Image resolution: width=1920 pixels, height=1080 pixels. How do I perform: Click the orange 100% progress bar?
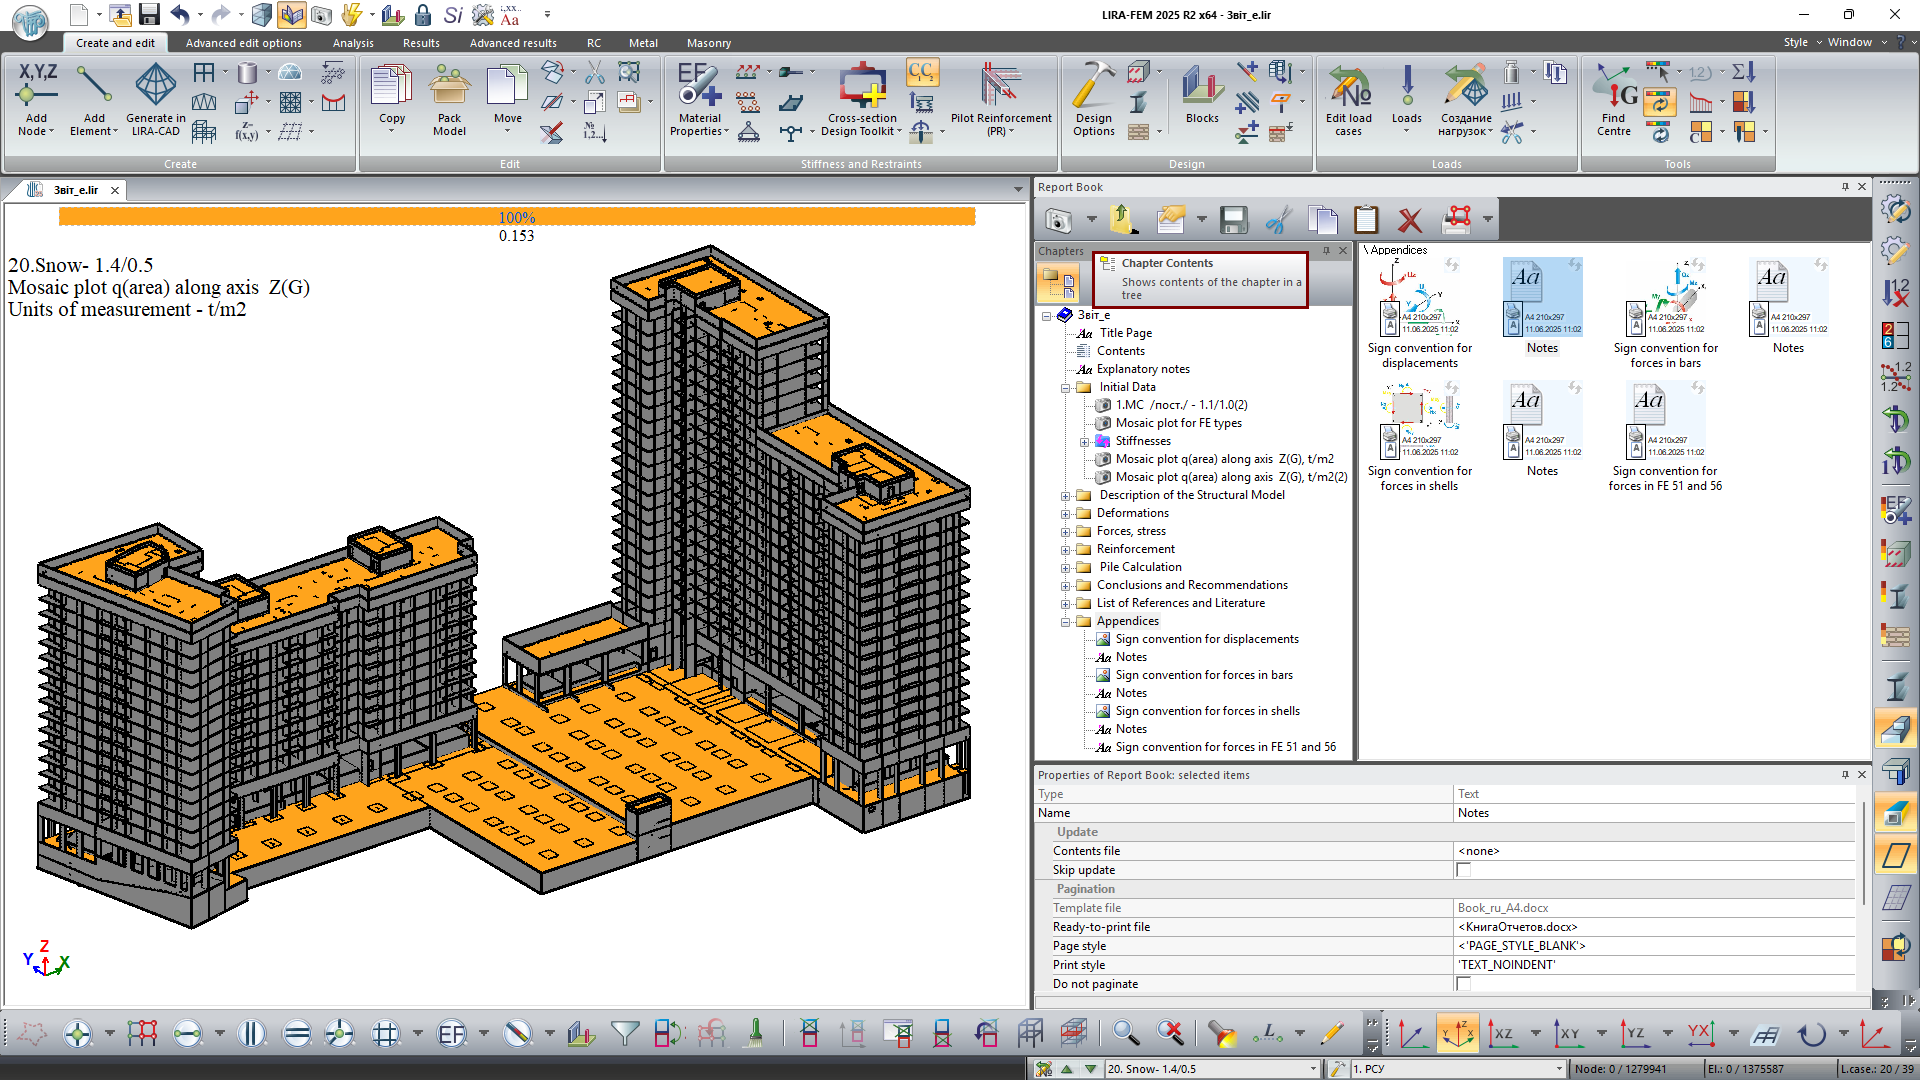coord(516,217)
